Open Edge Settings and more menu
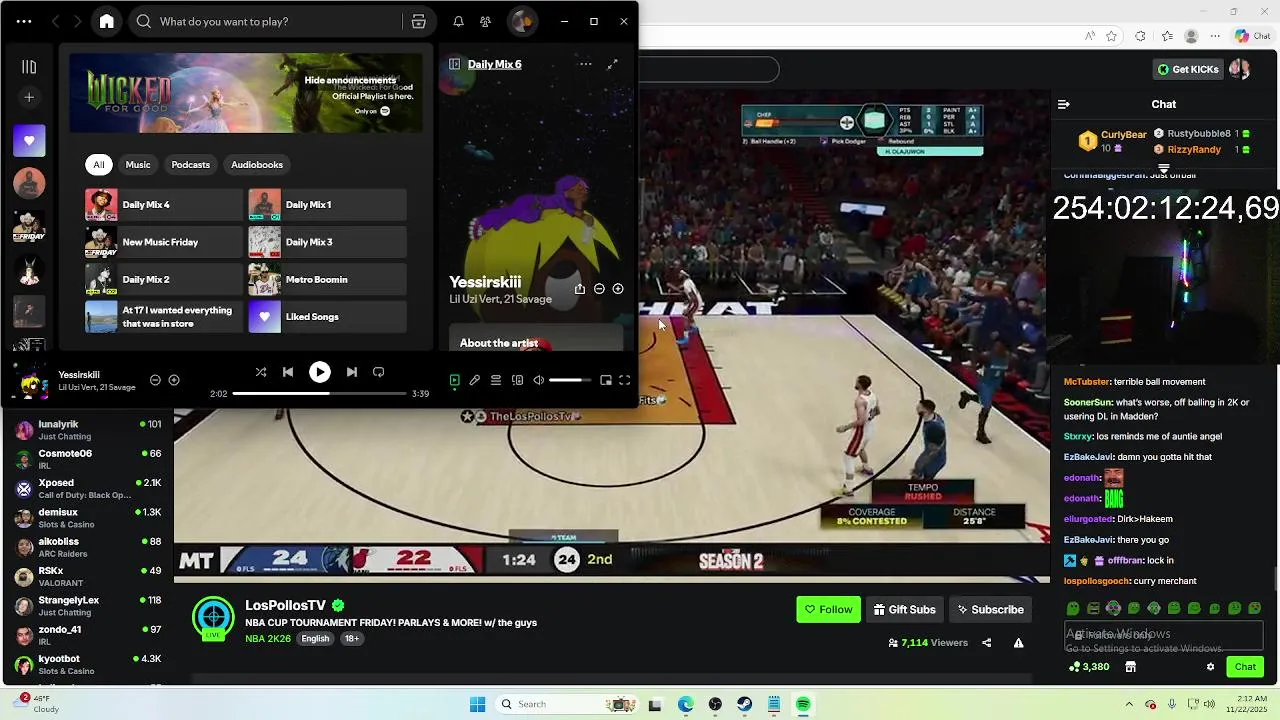1280x720 pixels. click(x=1216, y=36)
